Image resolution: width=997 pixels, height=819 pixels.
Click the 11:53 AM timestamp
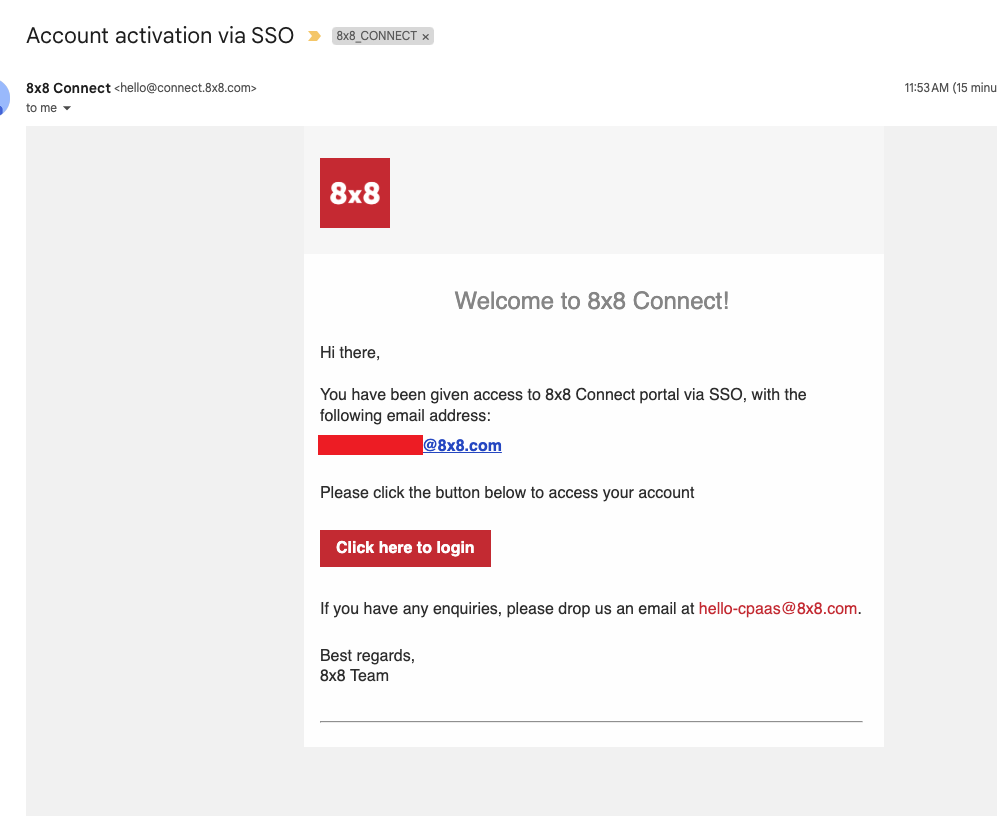click(x=950, y=88)
